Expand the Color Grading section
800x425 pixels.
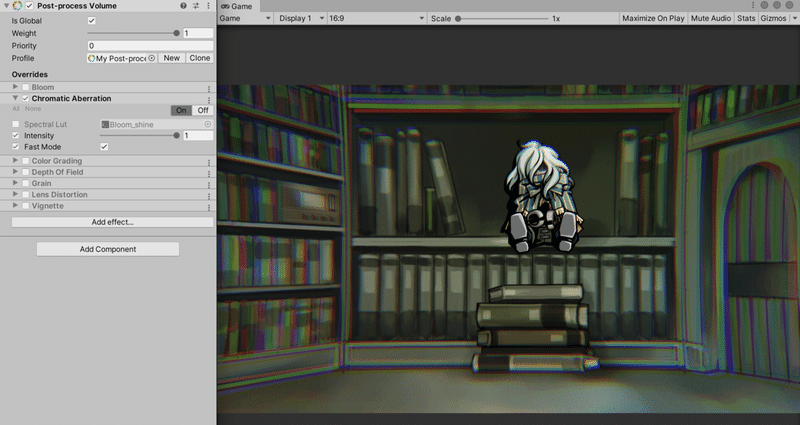15,160
